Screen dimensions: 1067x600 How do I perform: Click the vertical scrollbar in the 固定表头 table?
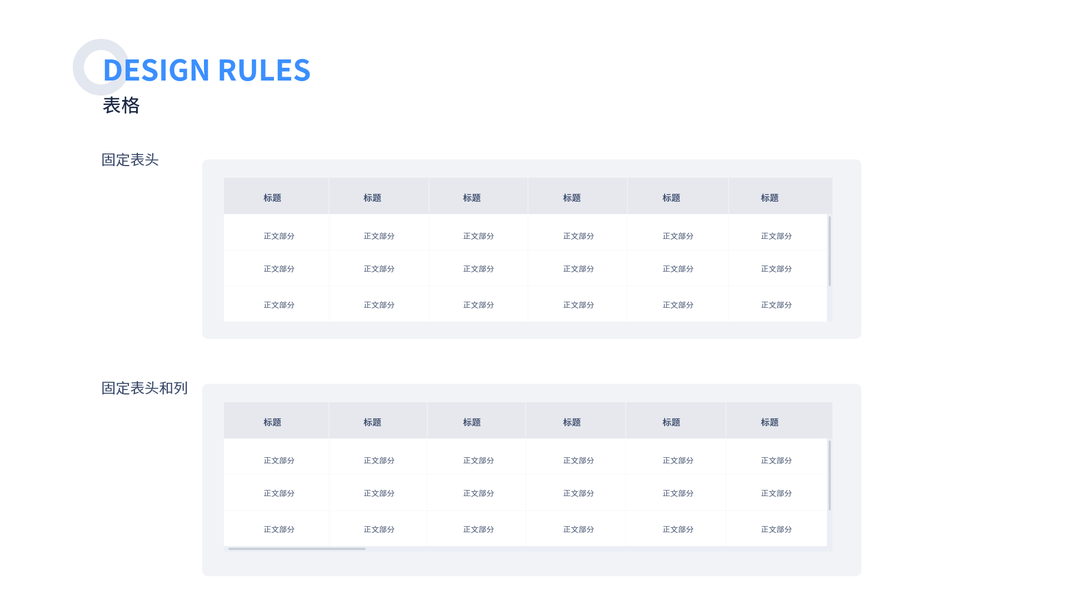829,251
